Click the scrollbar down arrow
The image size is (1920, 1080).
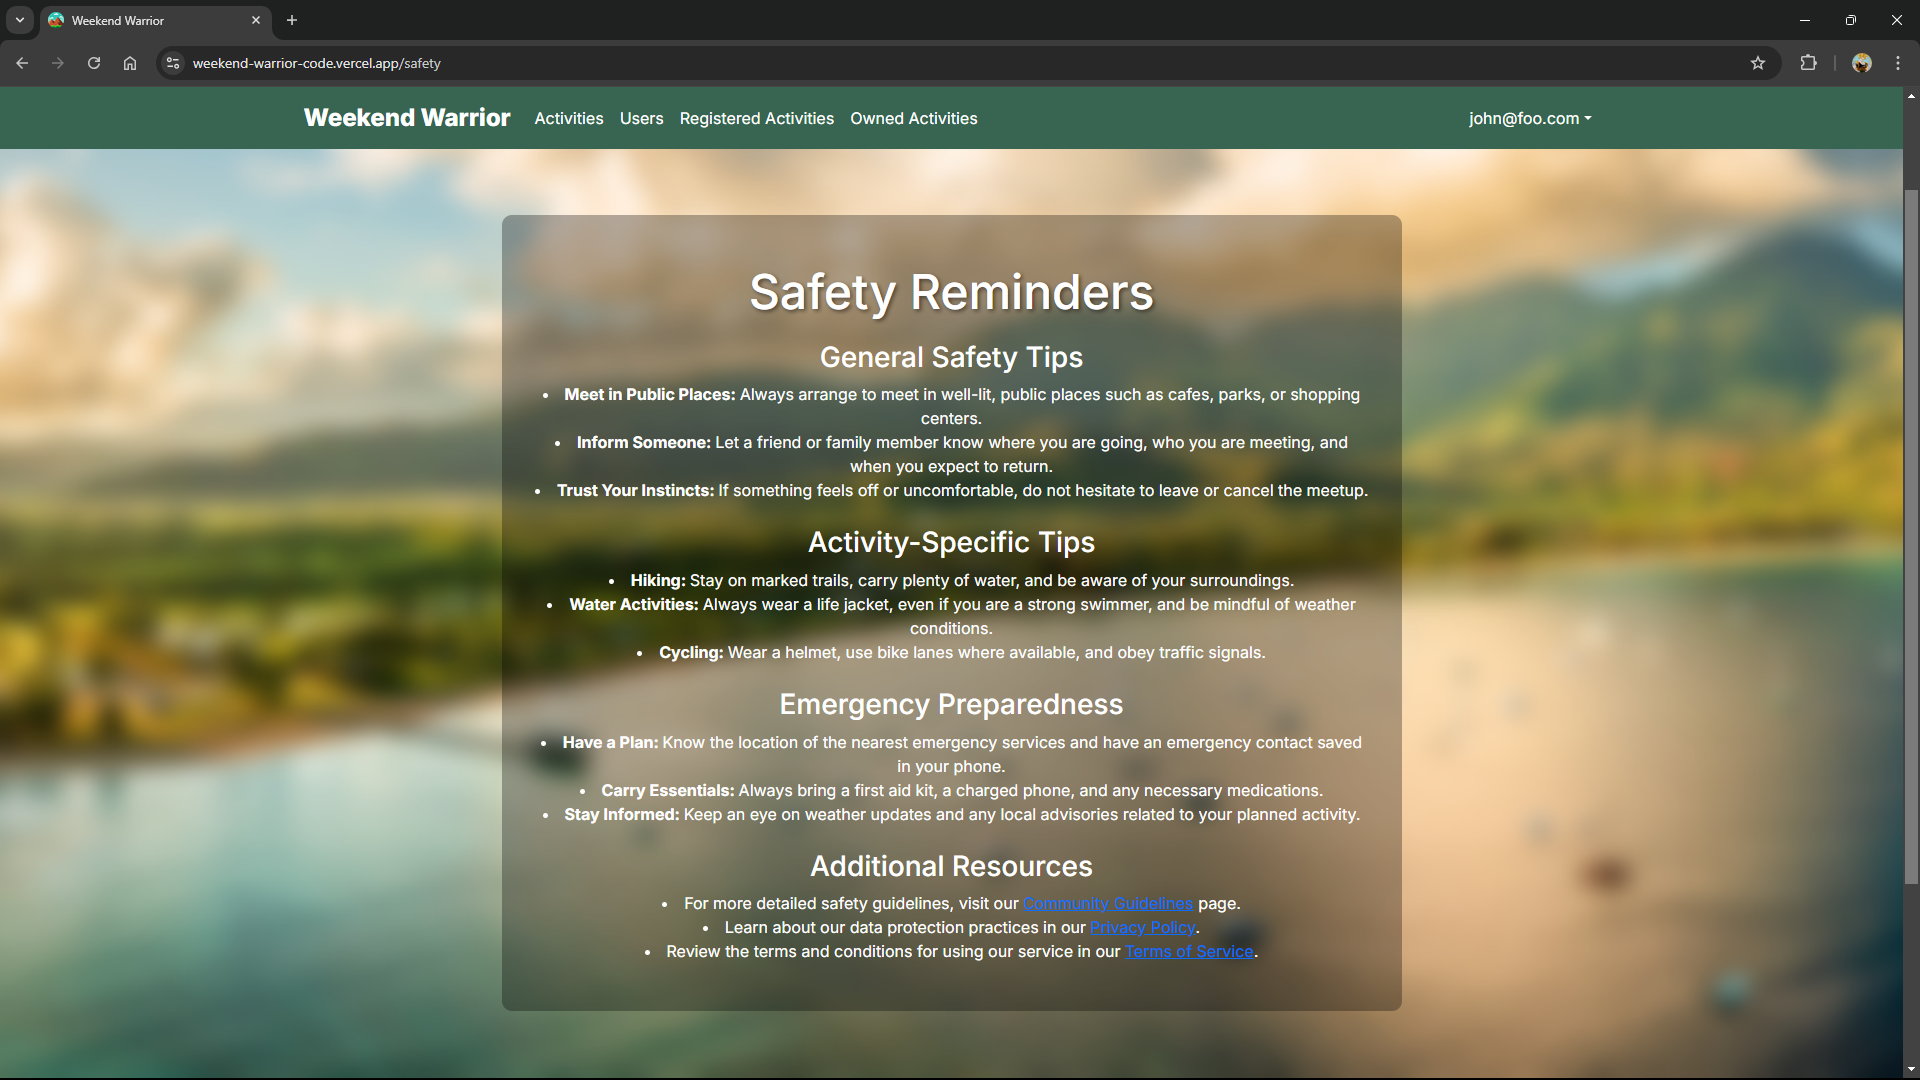[1910, 1067]
